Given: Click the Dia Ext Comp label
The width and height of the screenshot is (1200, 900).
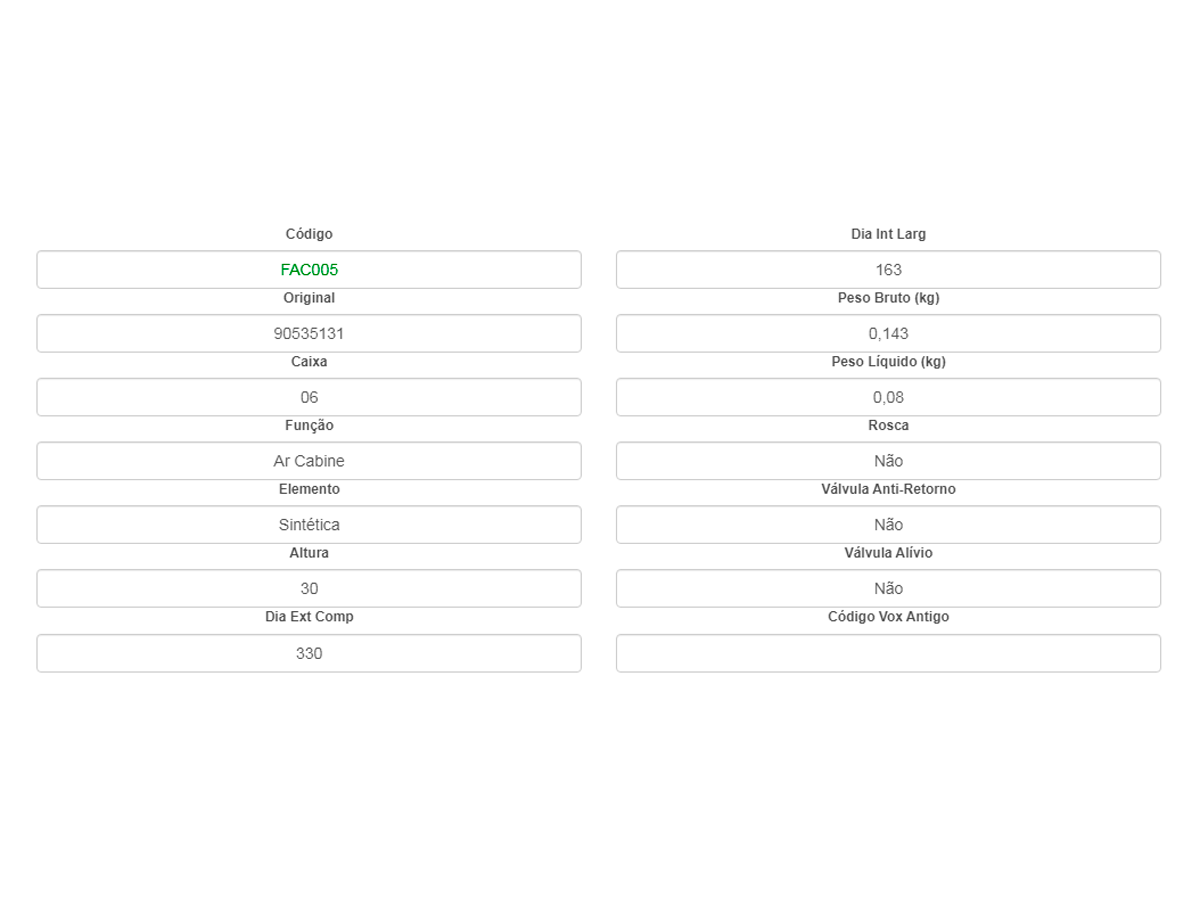Looking at the screenshot, I should 309,617.
